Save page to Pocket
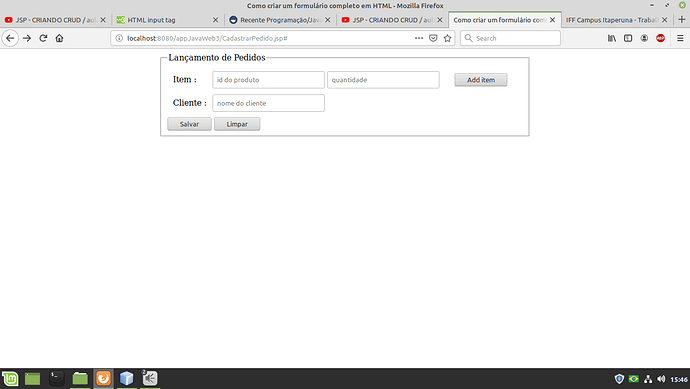This screenshot has width=690, height=389. coord(433,38)
